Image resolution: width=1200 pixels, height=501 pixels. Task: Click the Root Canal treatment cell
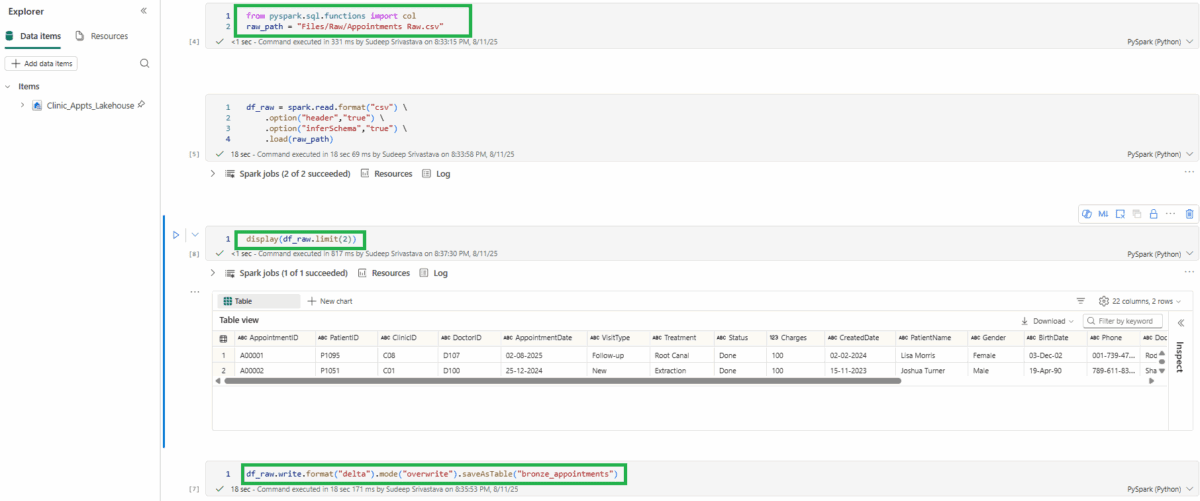click(679, 355)
